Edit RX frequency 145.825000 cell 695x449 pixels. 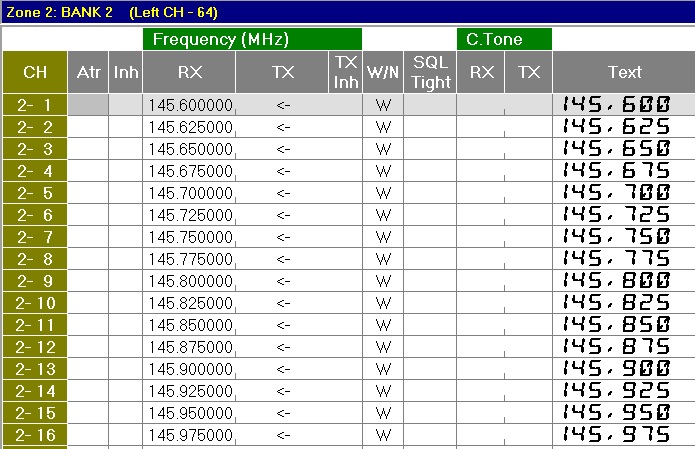189,303
